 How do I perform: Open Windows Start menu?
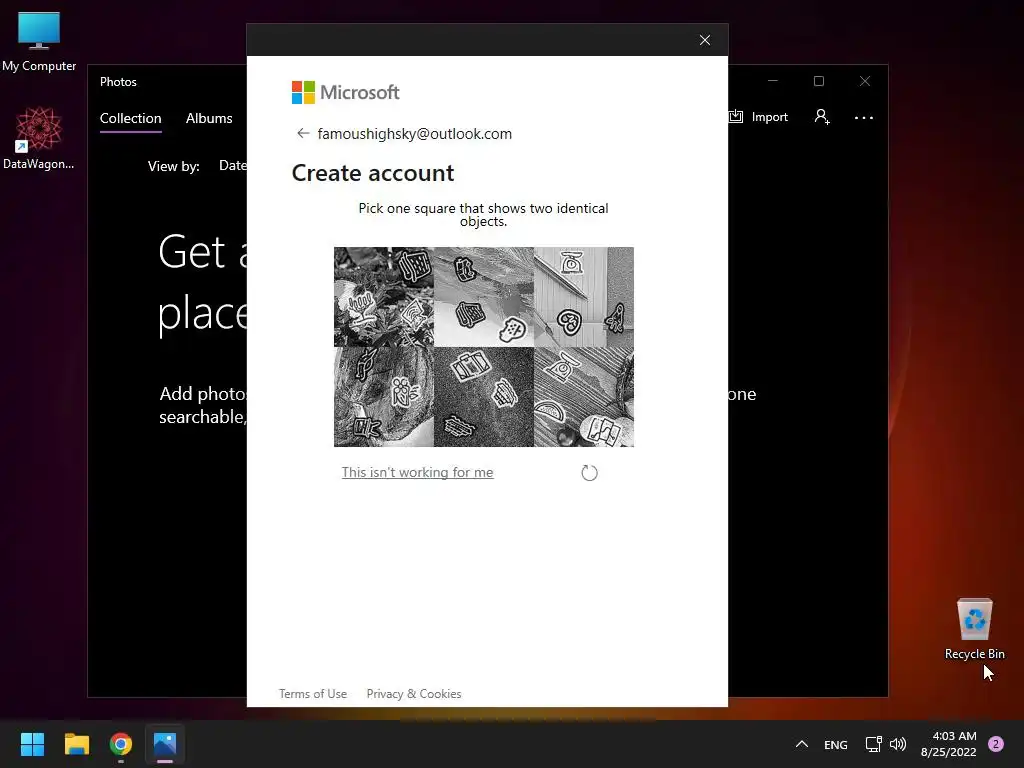32,744
